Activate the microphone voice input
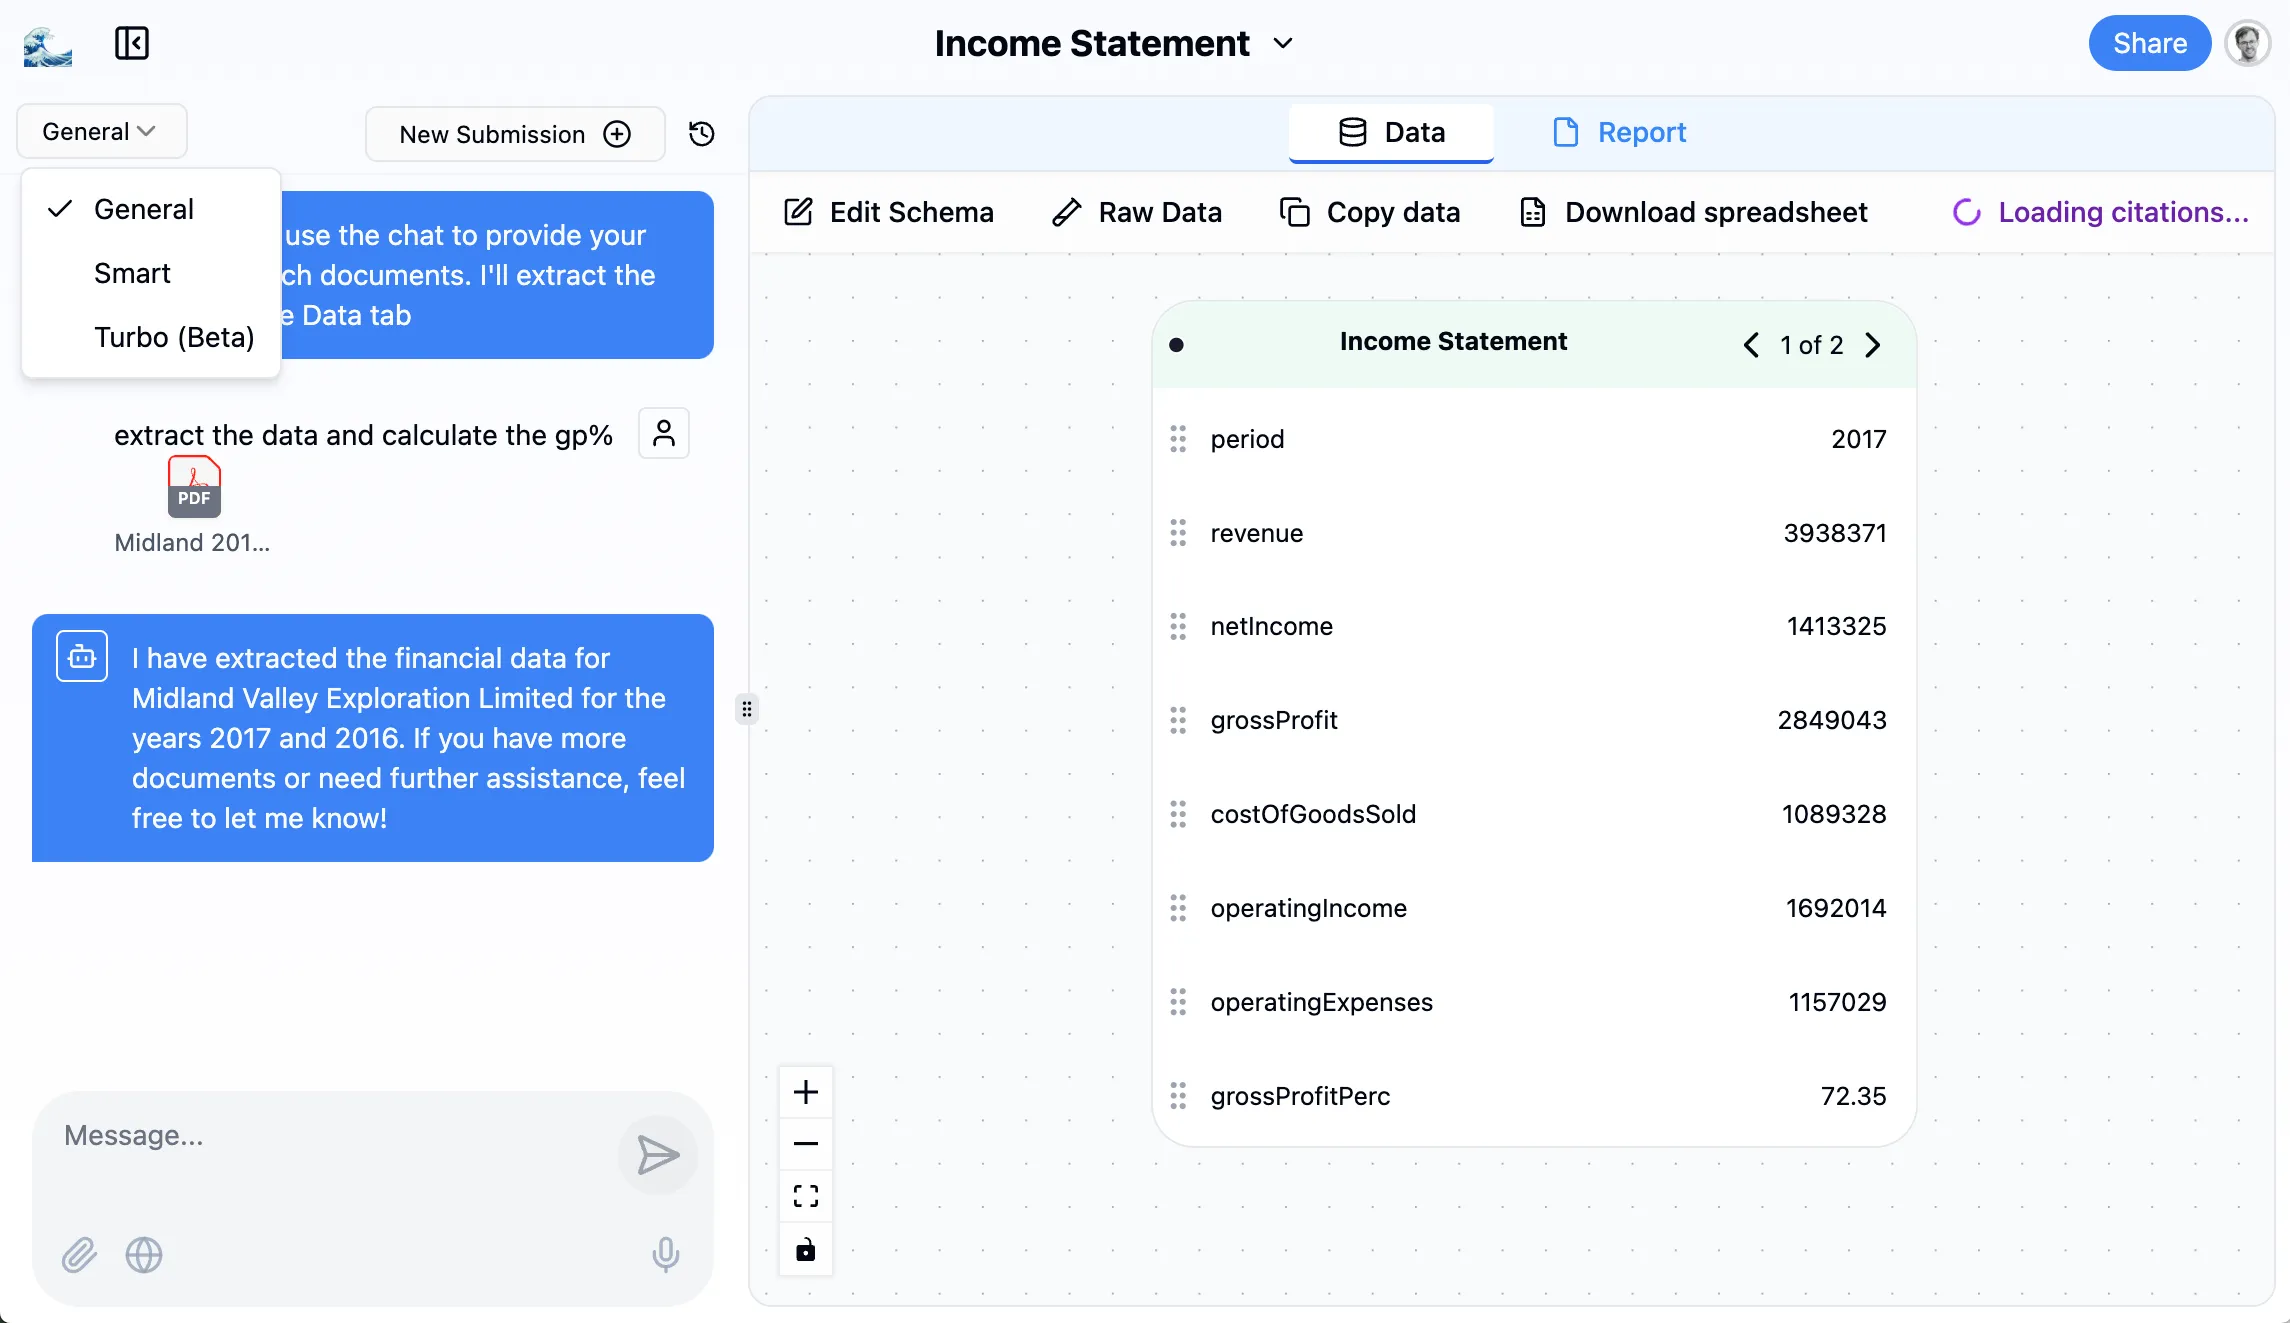2290x1323 pixels. pos(666,1254)
